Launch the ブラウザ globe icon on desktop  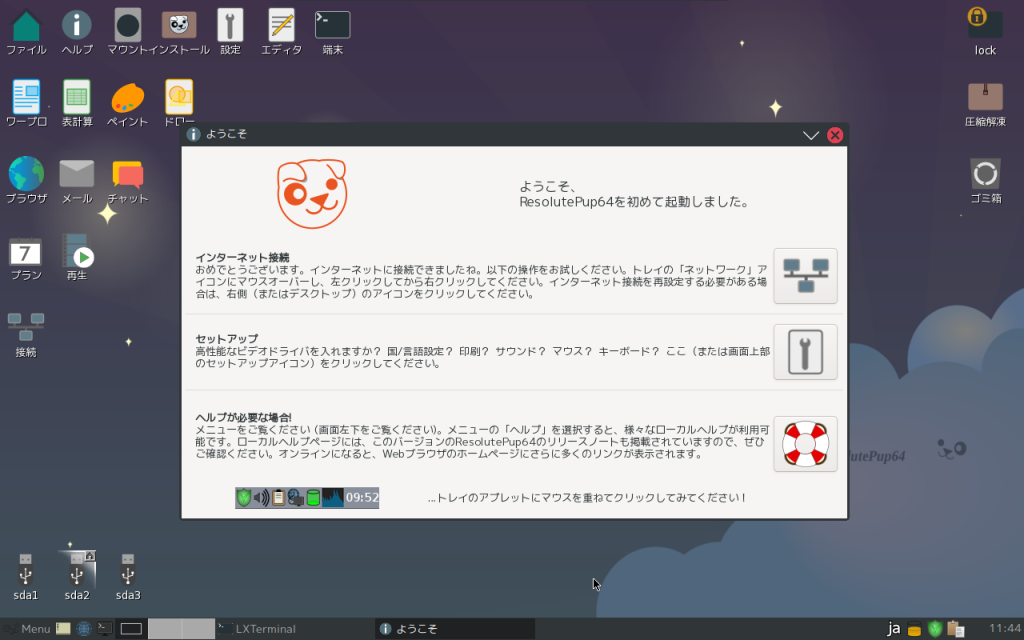pyautogui.click(x=26, y=174)
